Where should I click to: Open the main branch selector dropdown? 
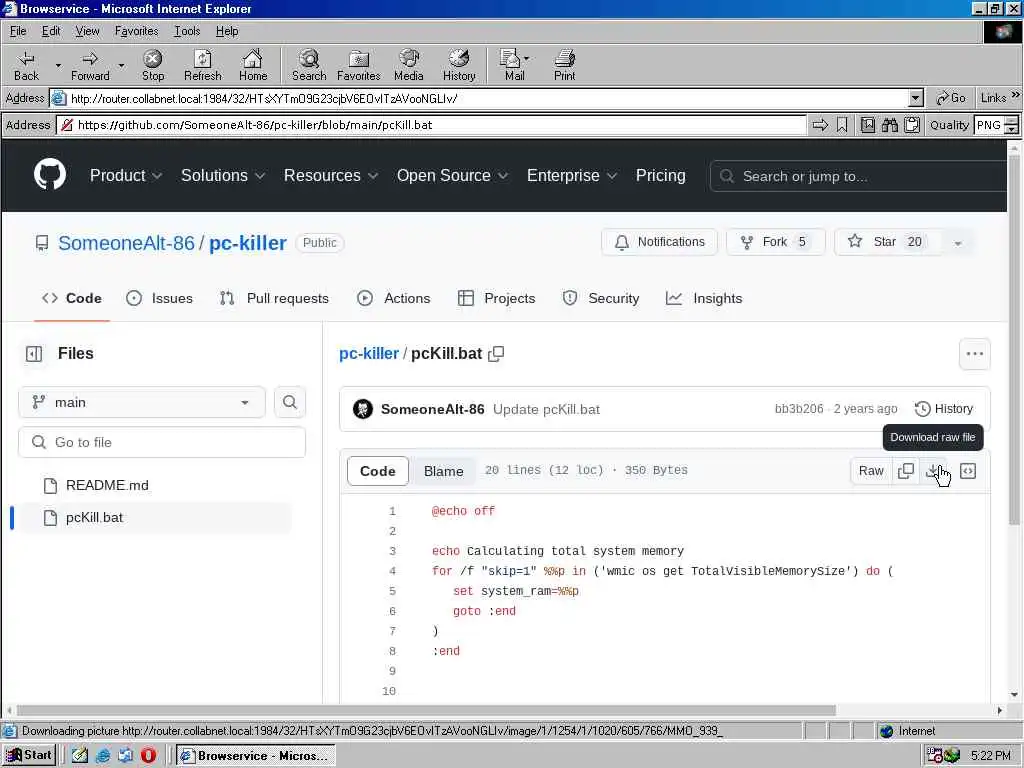[x=142, y=402]
